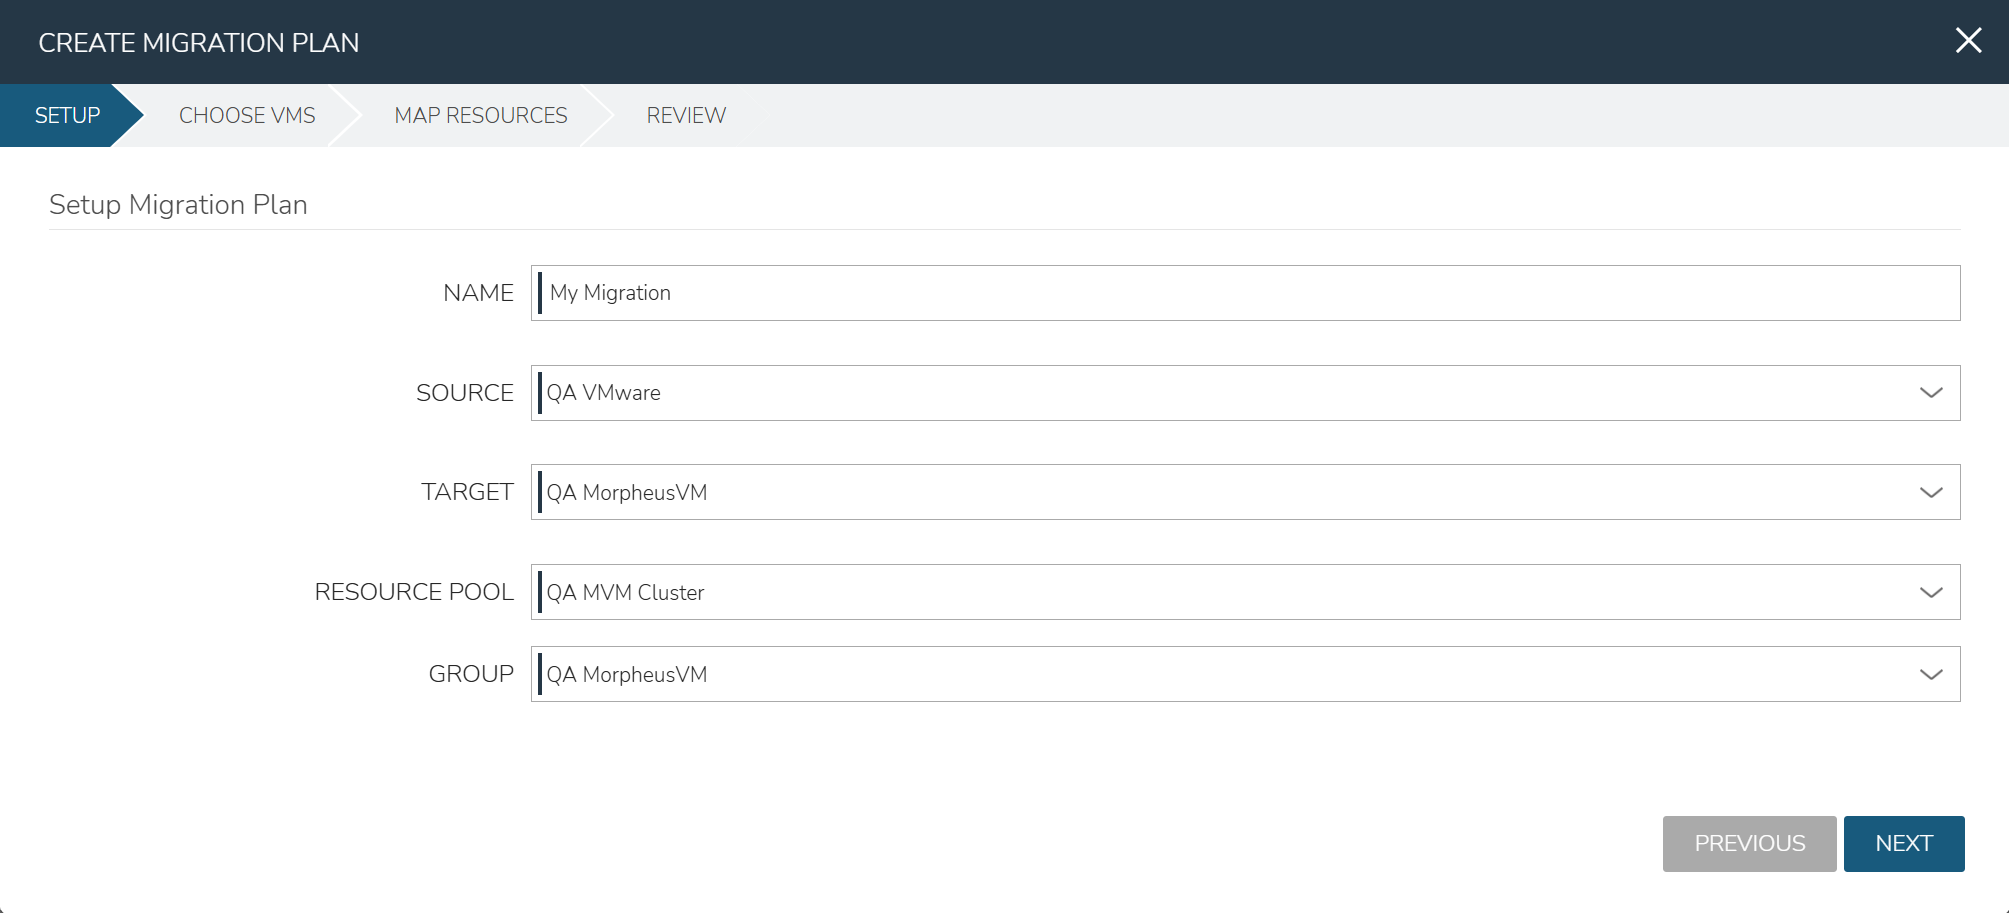Click the TARGET field label

tap(467, 492)
